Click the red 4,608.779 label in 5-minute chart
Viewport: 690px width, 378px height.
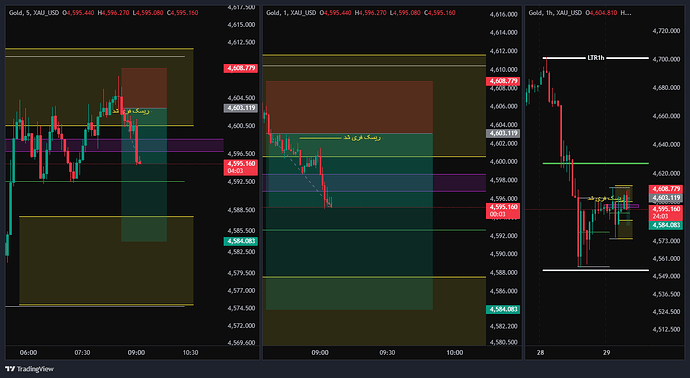tap(240, 68)
